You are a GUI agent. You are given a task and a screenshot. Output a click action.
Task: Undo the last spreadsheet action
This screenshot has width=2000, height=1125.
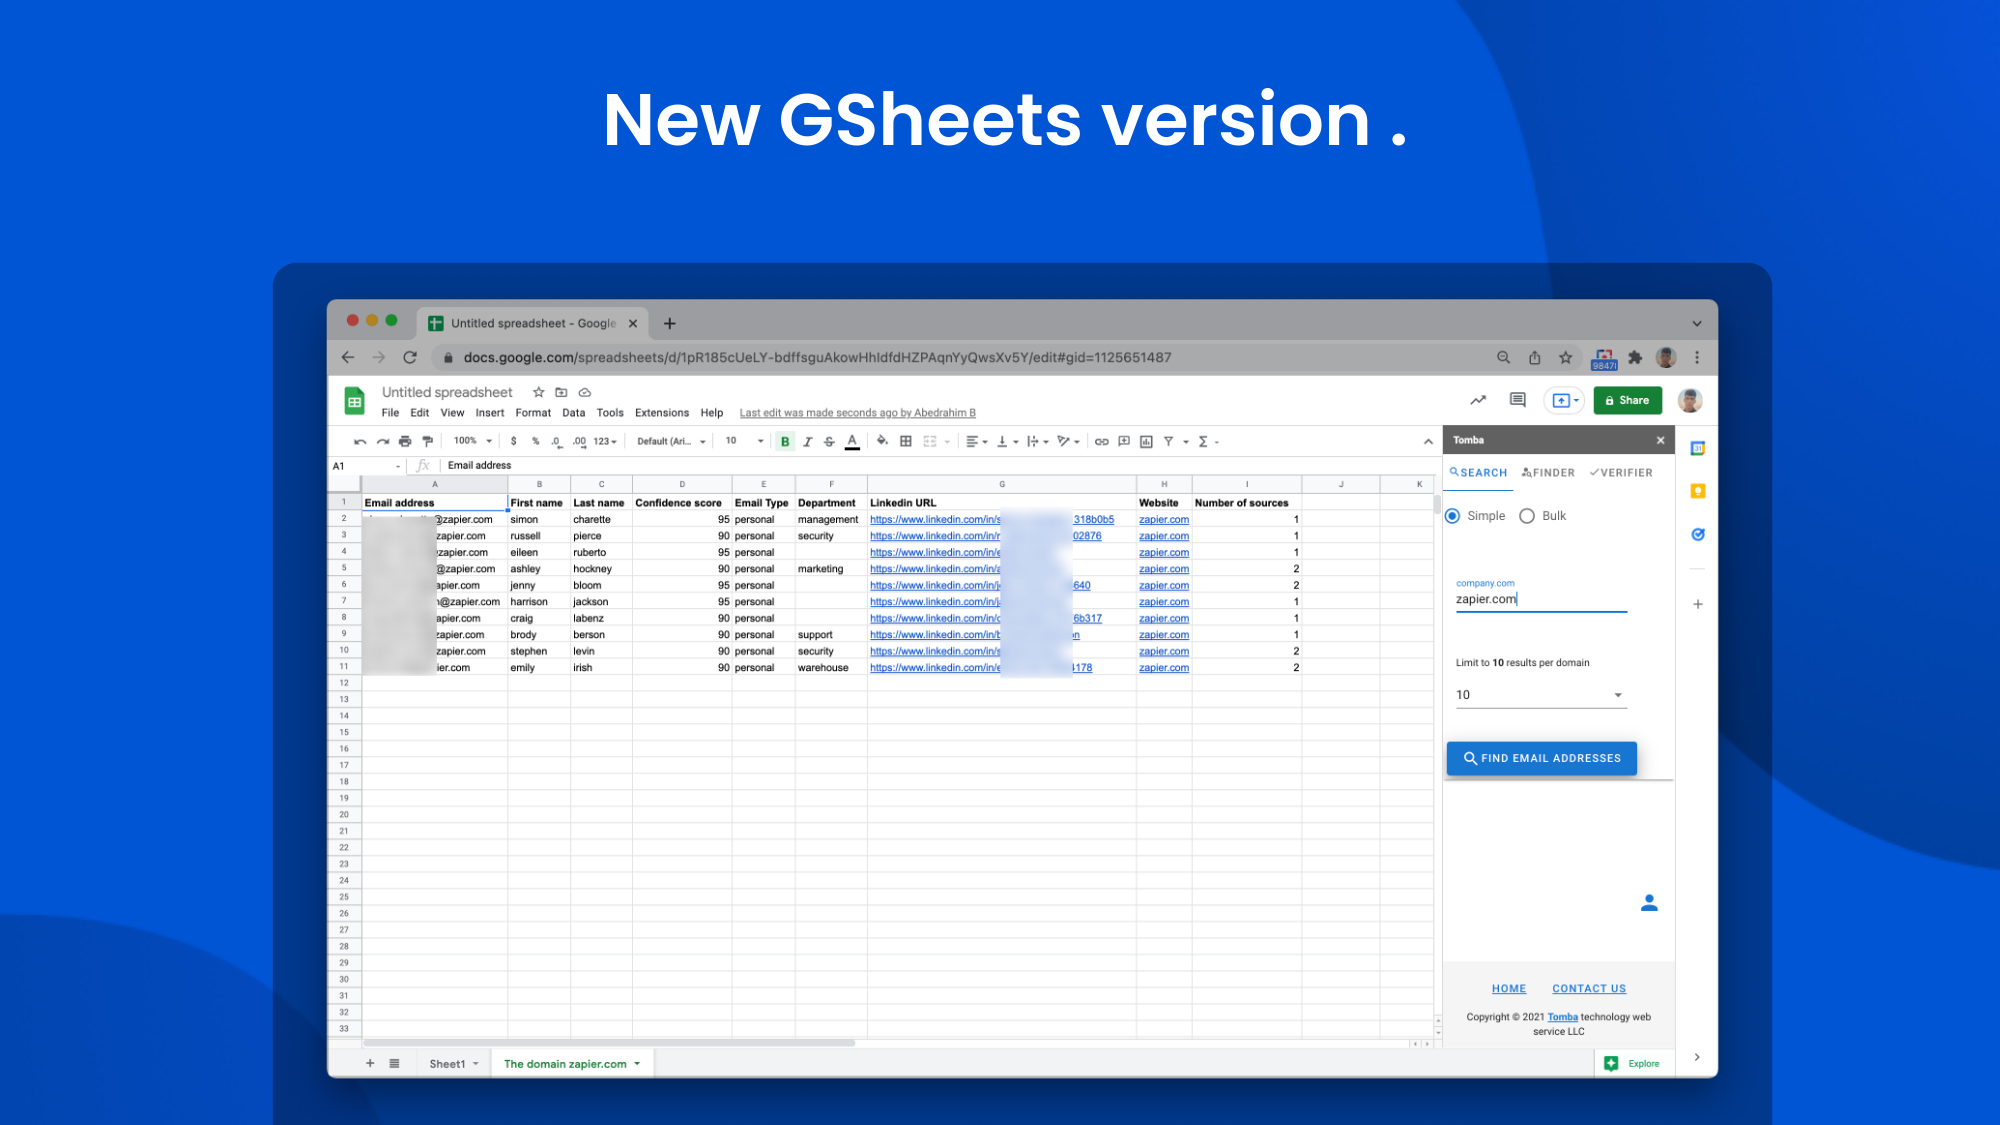point(360,441)
